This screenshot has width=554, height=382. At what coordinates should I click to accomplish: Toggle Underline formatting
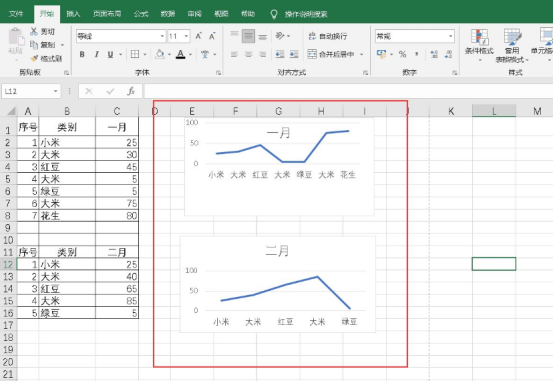pos(110,54)
